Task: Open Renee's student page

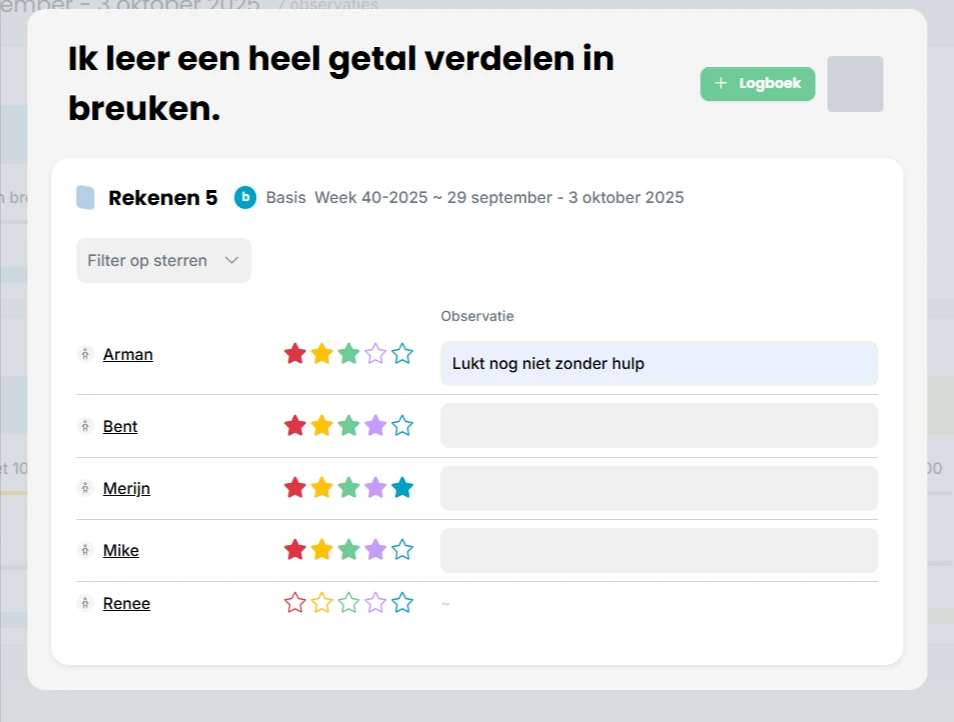Action: 126,603
